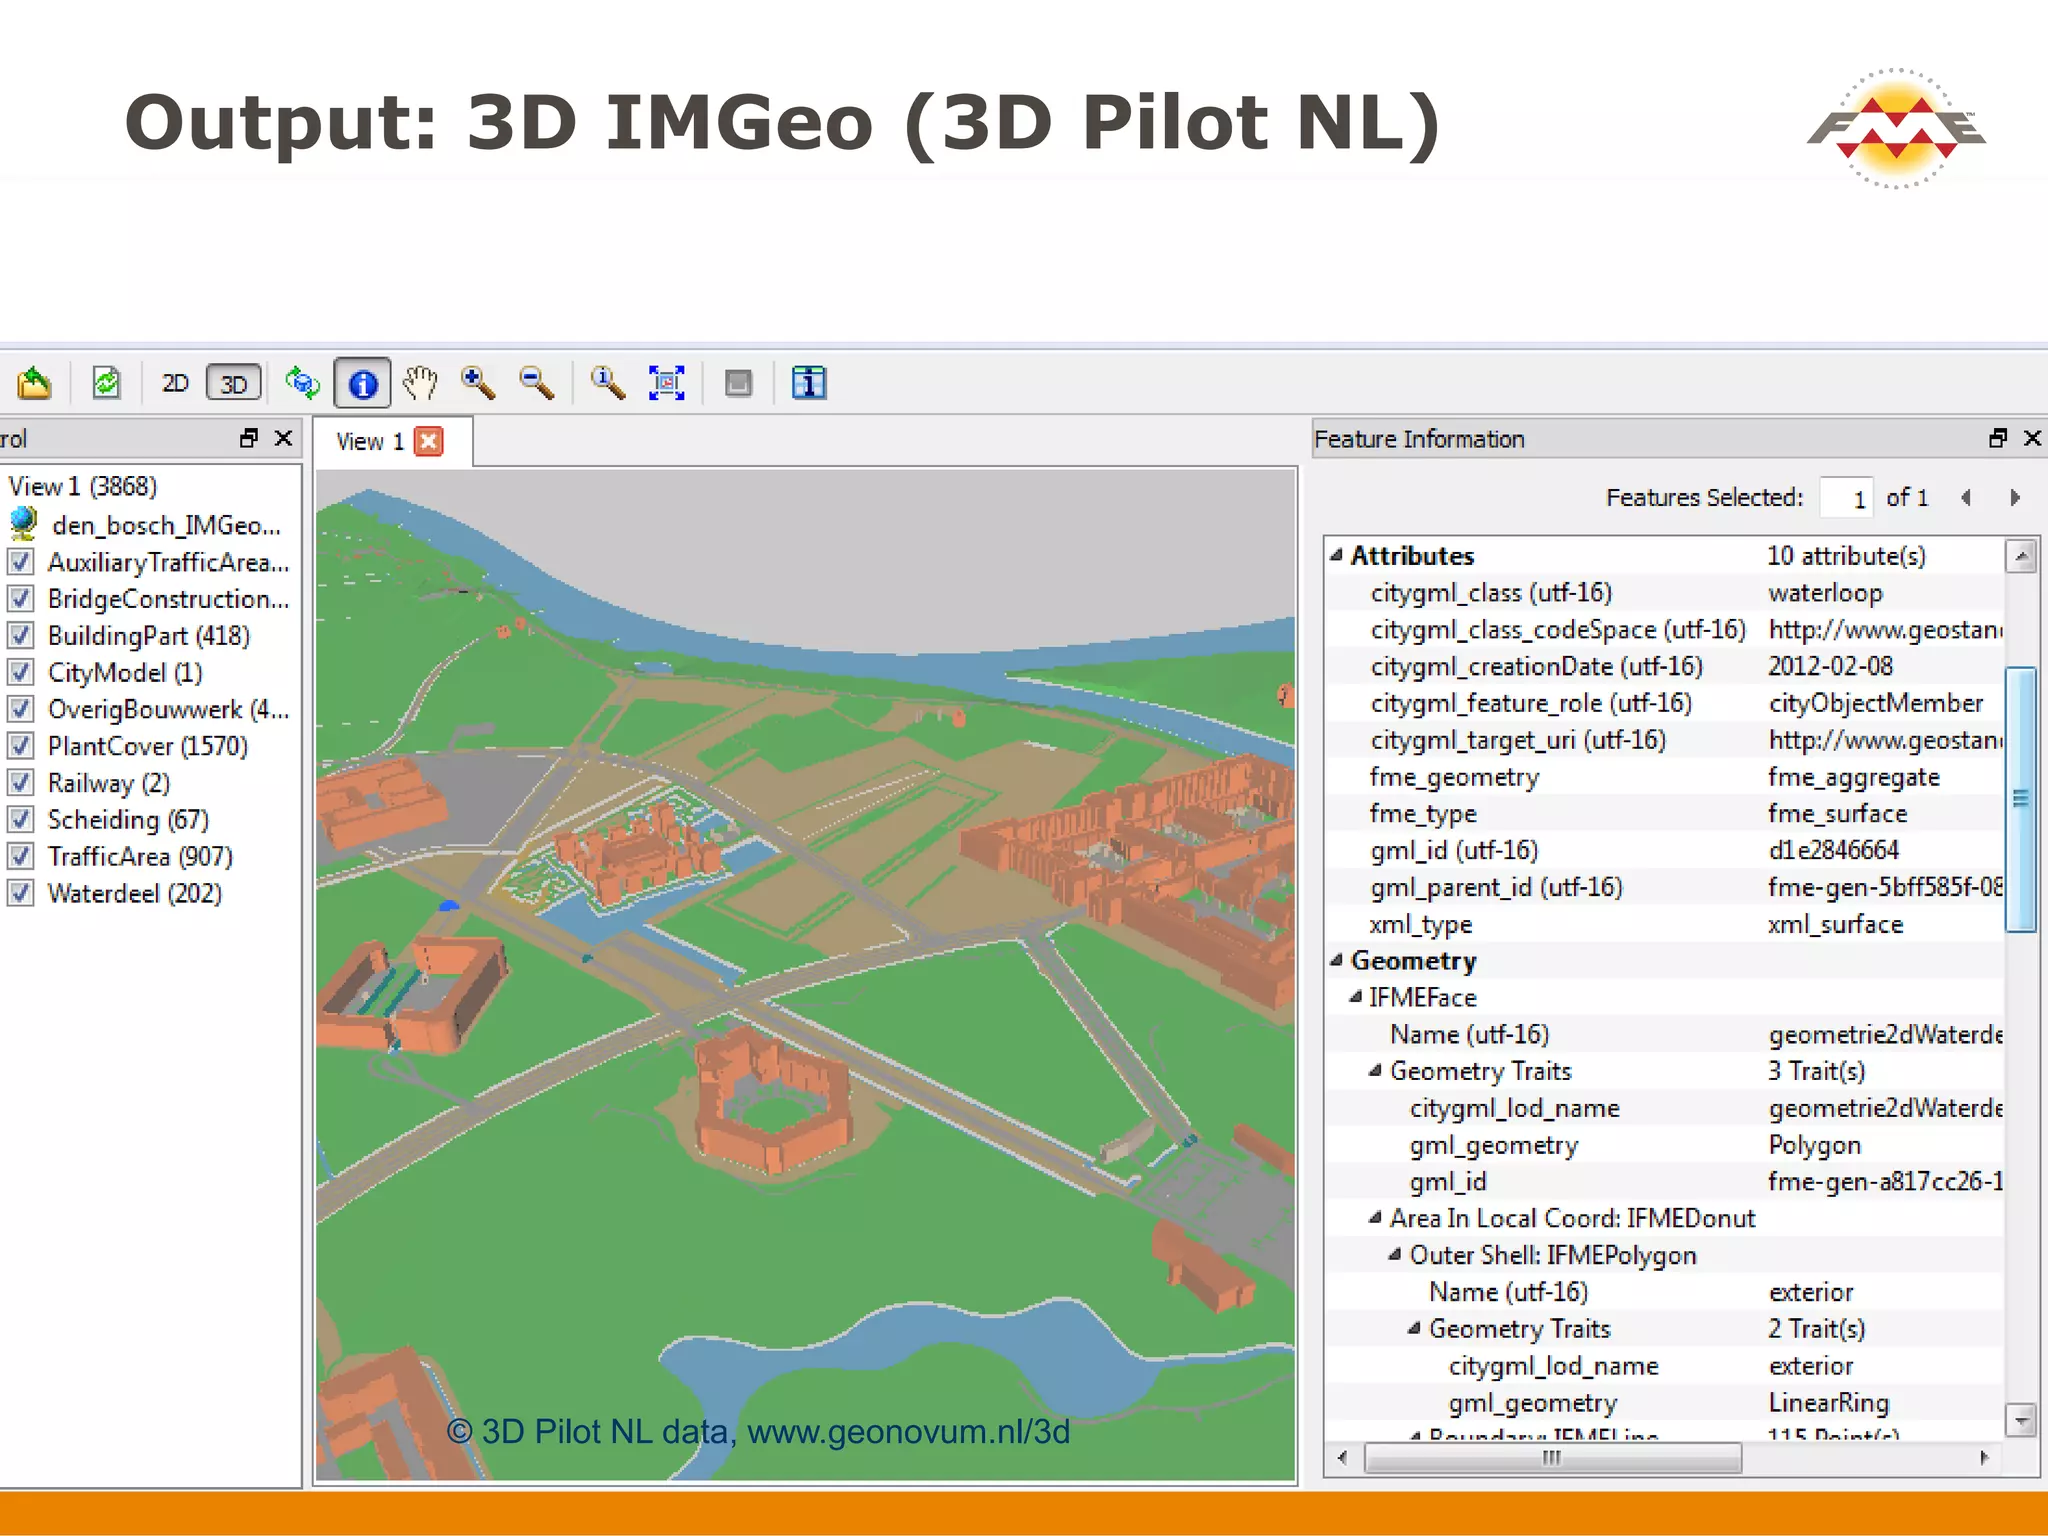Toggle CityModel (1) layer checkbox
Viewport: 2048px width, 1536px height.
click(x=21, y=672)
